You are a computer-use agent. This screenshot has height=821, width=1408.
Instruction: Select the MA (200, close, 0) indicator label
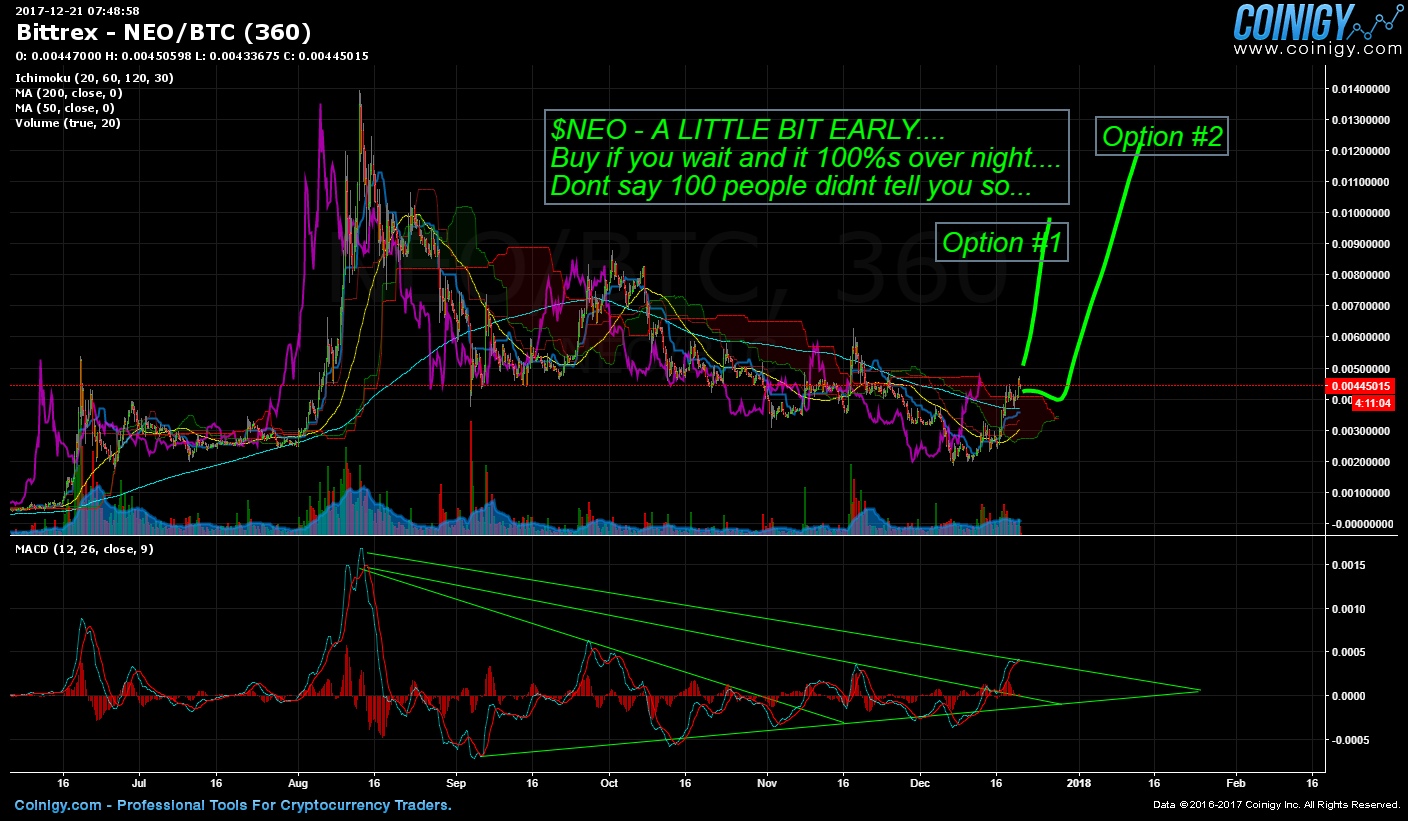tap(69, 93)
